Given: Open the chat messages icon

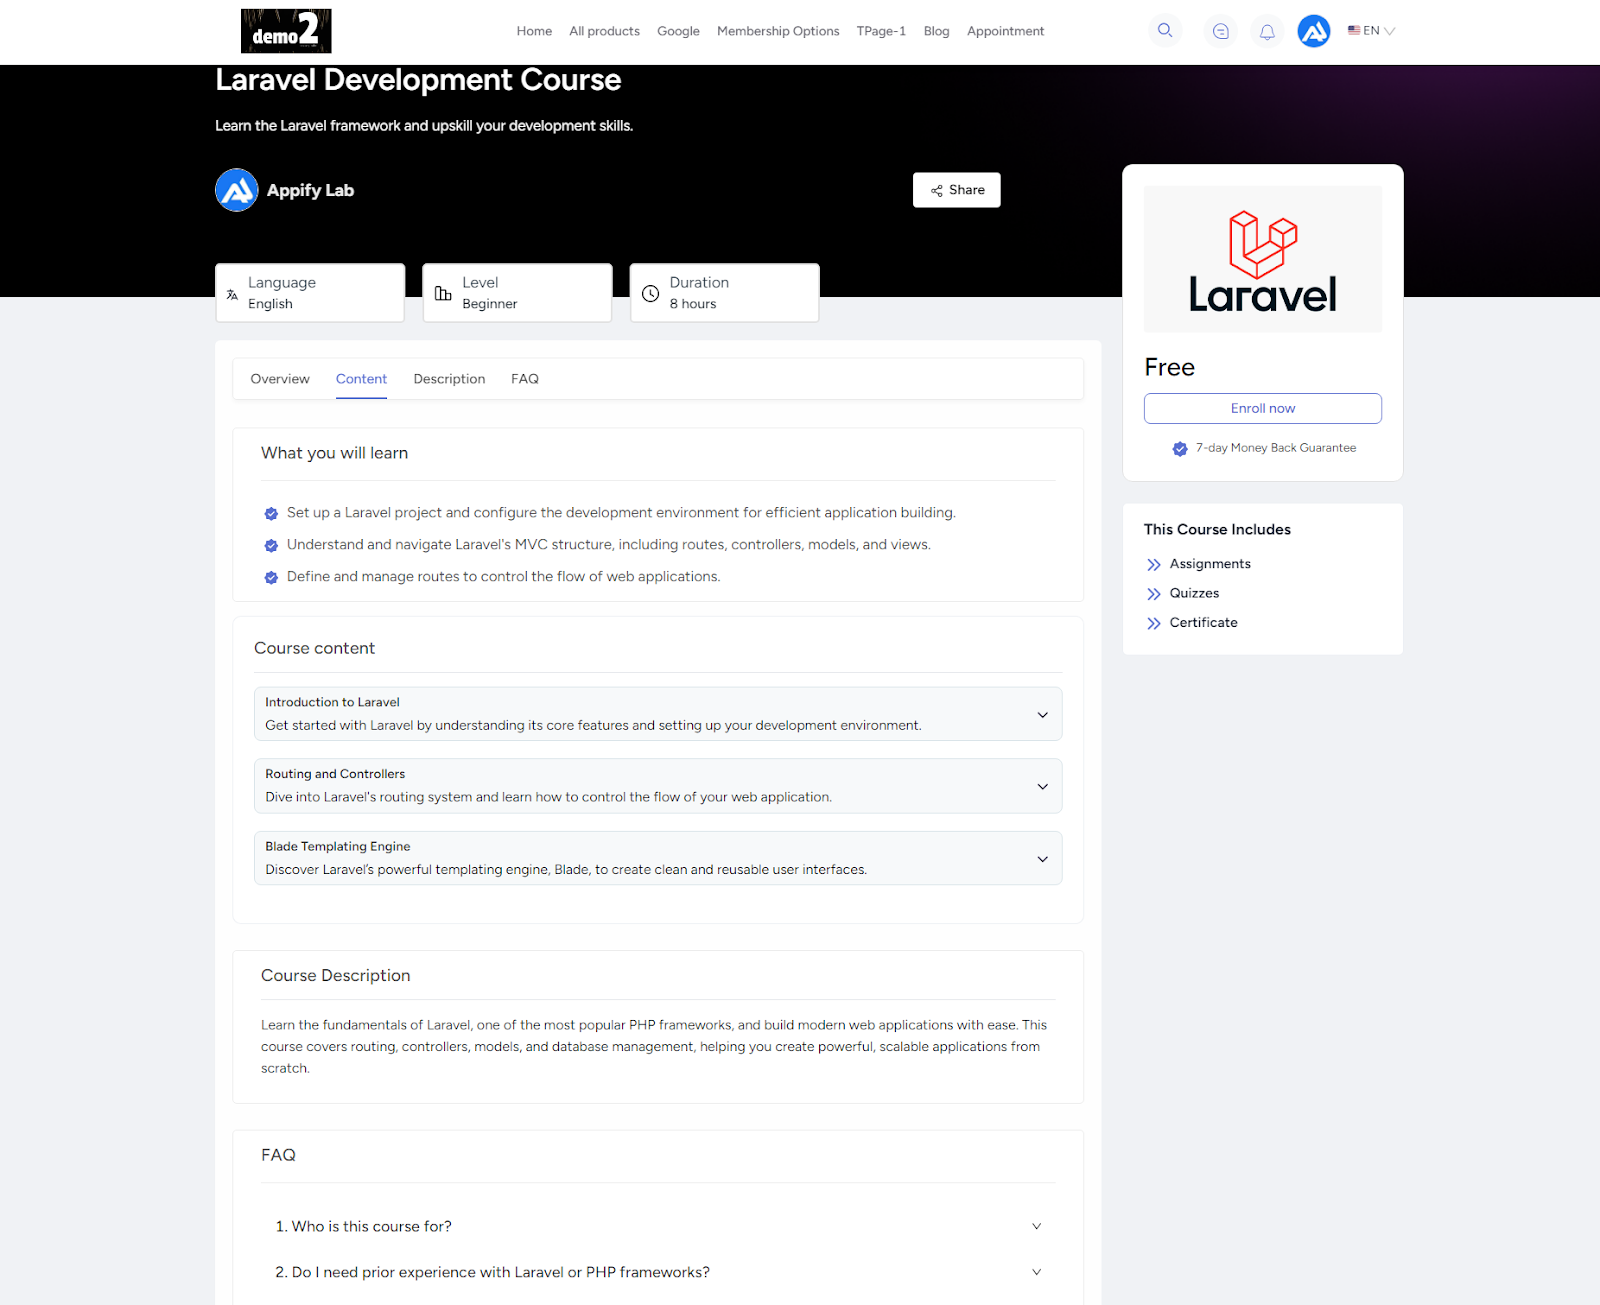Looking at the screenshot, I should (x=1220, y=31).
